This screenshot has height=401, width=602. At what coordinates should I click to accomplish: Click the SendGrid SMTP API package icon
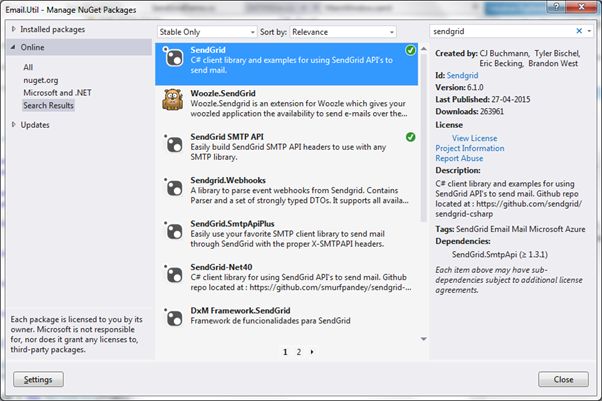pos(174,144)
